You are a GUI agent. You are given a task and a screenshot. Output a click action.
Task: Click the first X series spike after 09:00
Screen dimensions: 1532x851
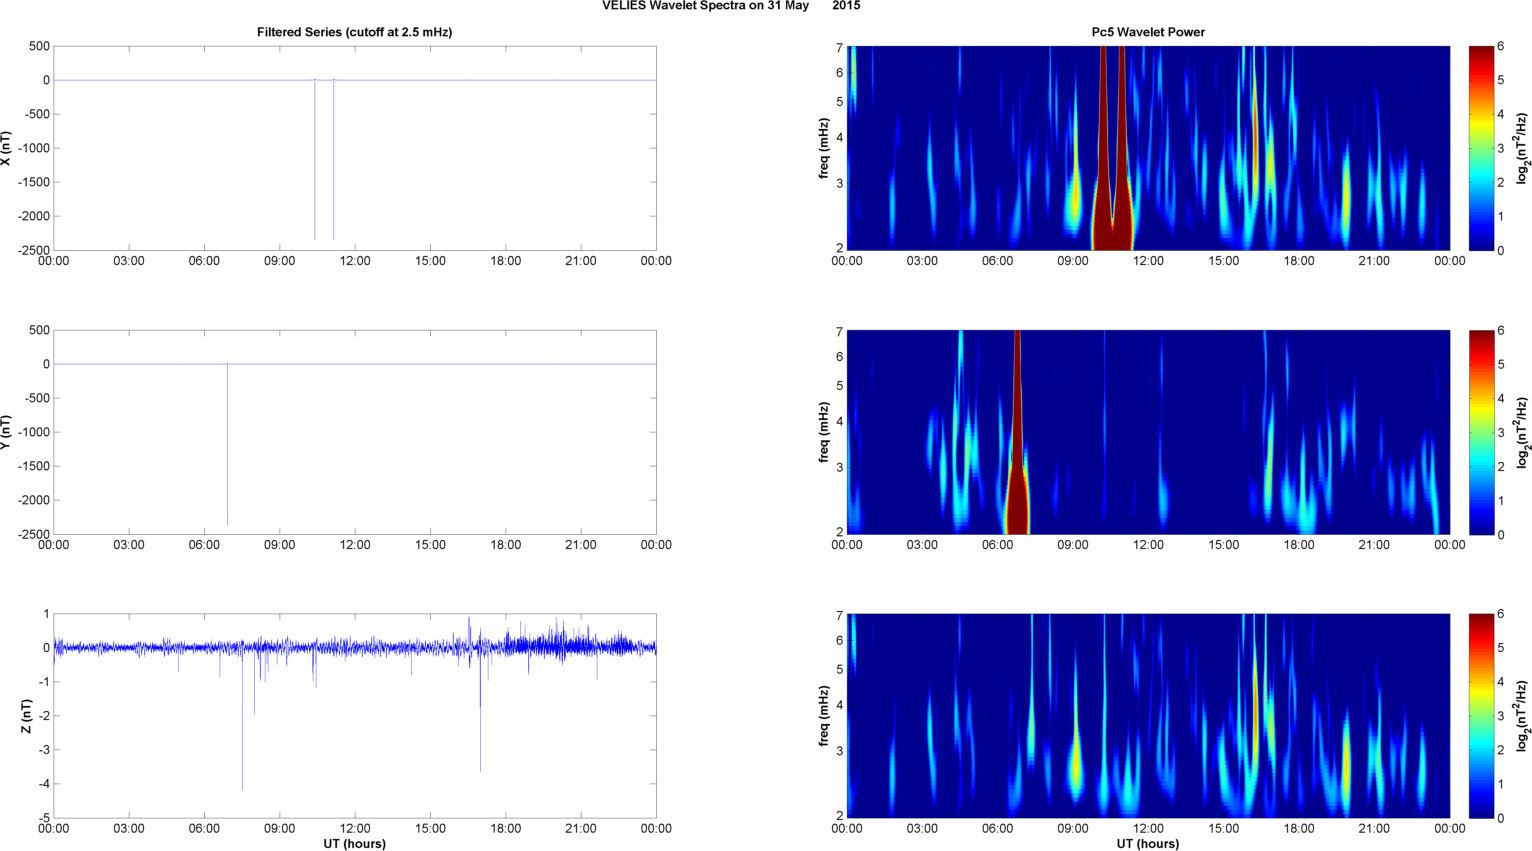tap(315, 160)
